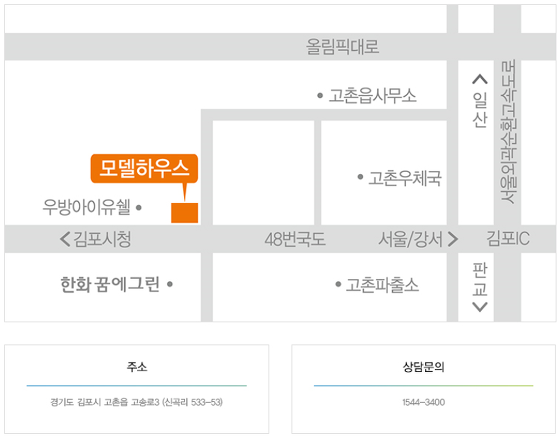Click the 고촌우체국 landmark label
The image size is (560, 436).
point(405,178)
